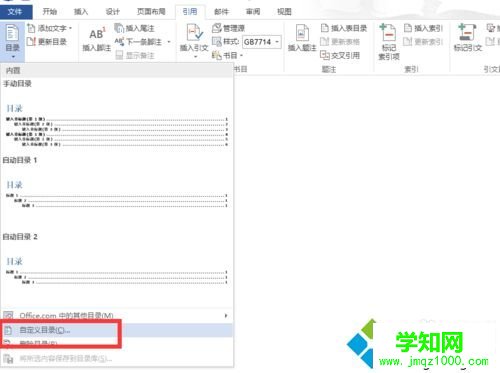
Task: Click the 自定义目录(C) menu icon
Action: tap(8, 330)
